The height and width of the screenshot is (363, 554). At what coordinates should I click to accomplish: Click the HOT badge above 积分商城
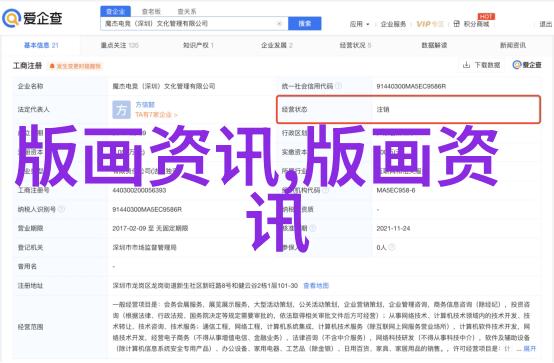(486, 16)
